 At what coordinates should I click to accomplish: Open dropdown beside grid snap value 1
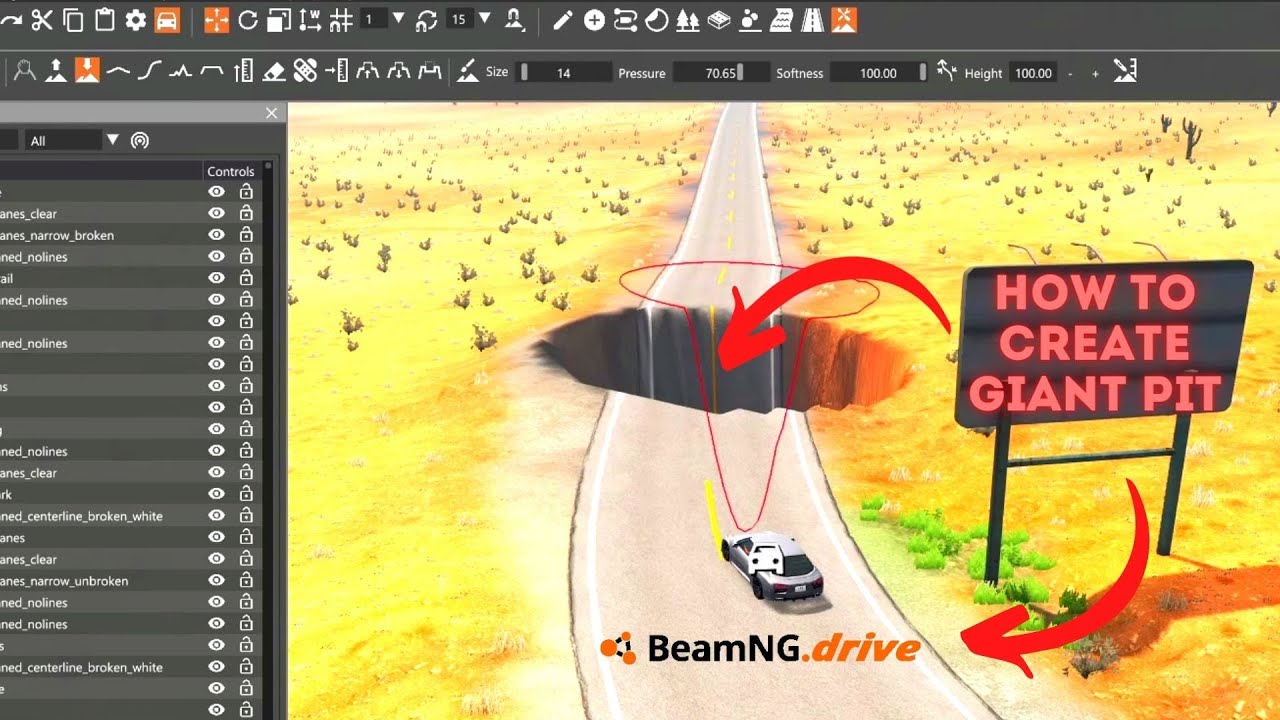coord(399,18)
